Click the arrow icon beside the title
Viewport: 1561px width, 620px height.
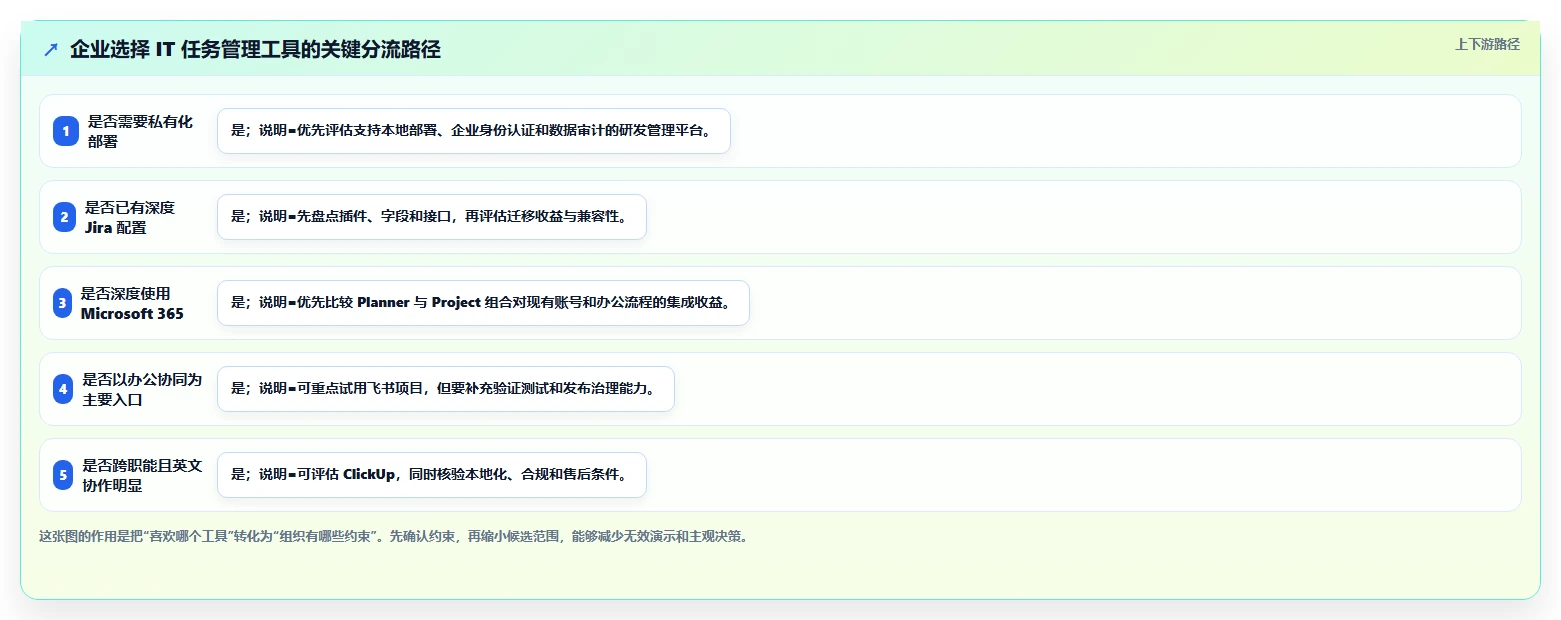point(51,50)
